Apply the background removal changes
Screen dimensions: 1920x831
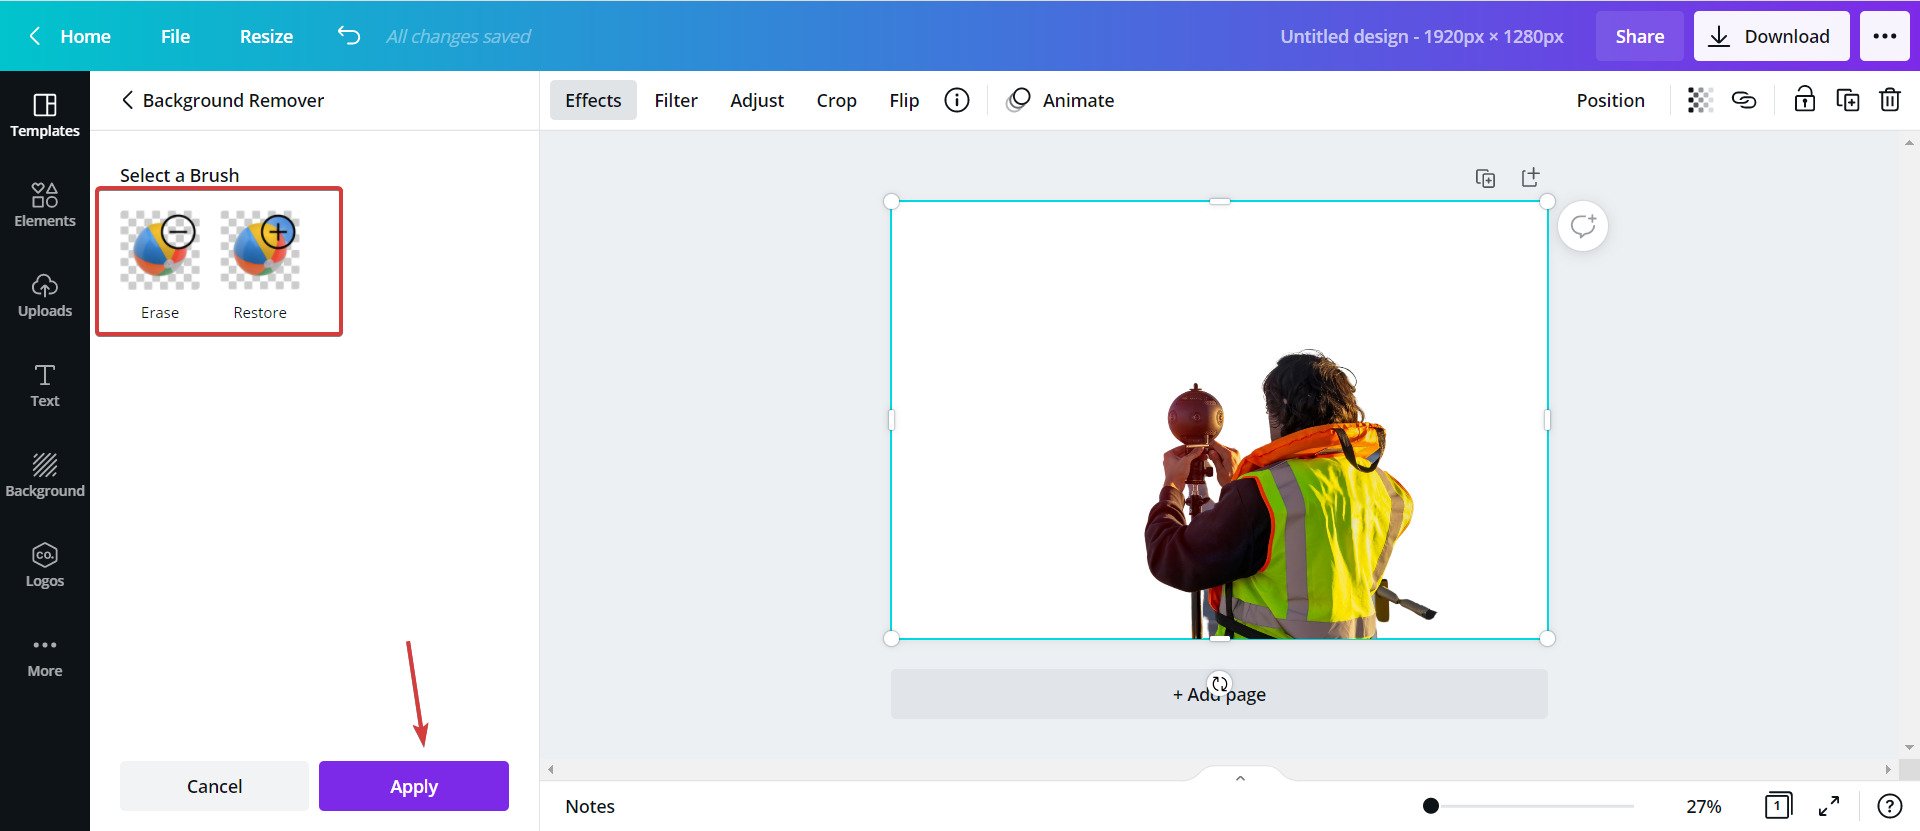pyautogui.click(x=414, y=786)
